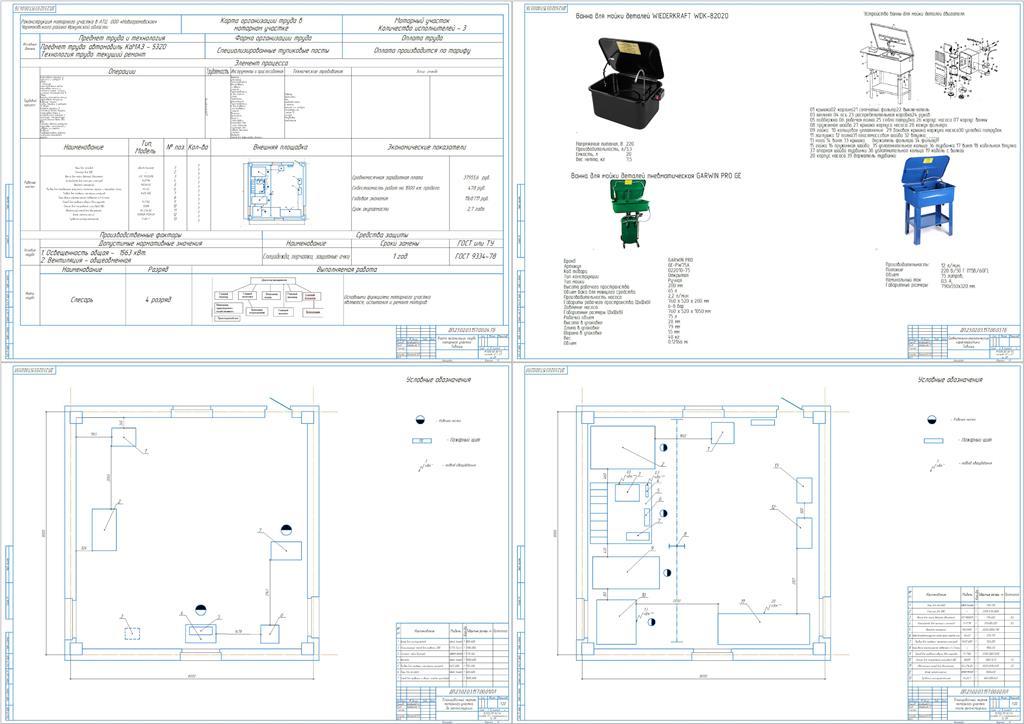1024x724 pixels.
Task: Select the "Производственные факторы" heading
Action: point(140,234)
